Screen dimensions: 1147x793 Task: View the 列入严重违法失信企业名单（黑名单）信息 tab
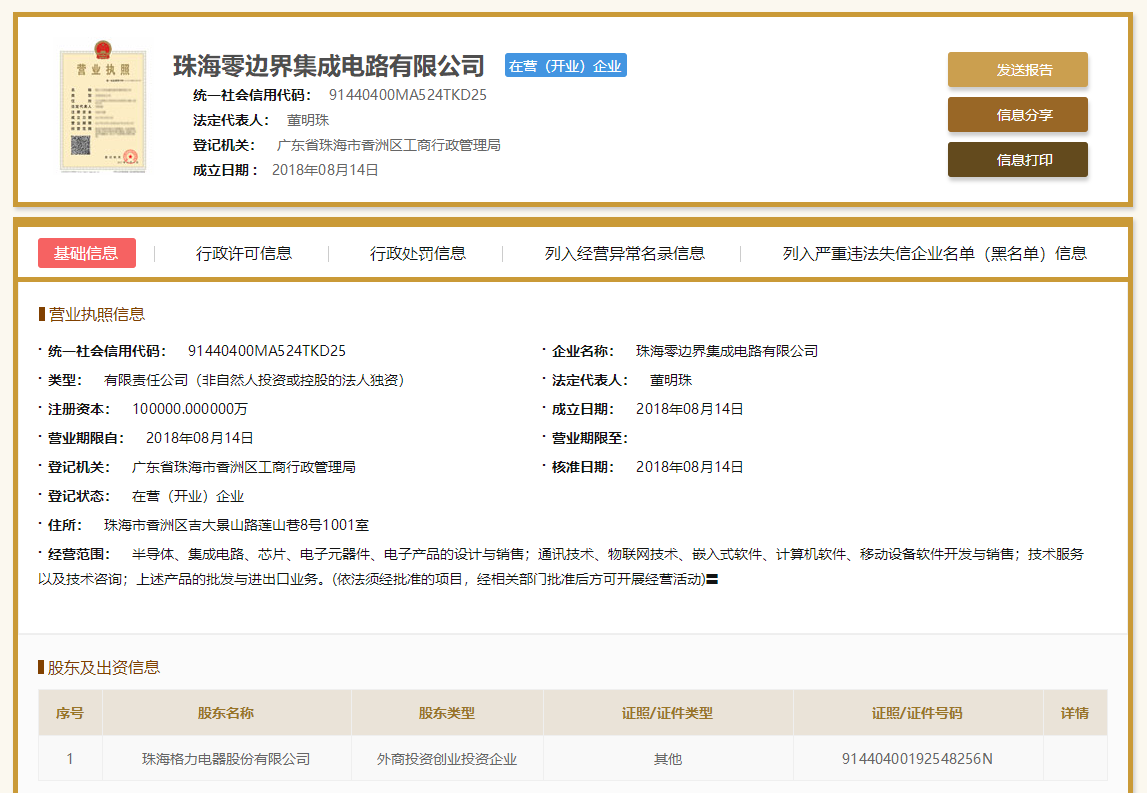click(x=934, y=253)
